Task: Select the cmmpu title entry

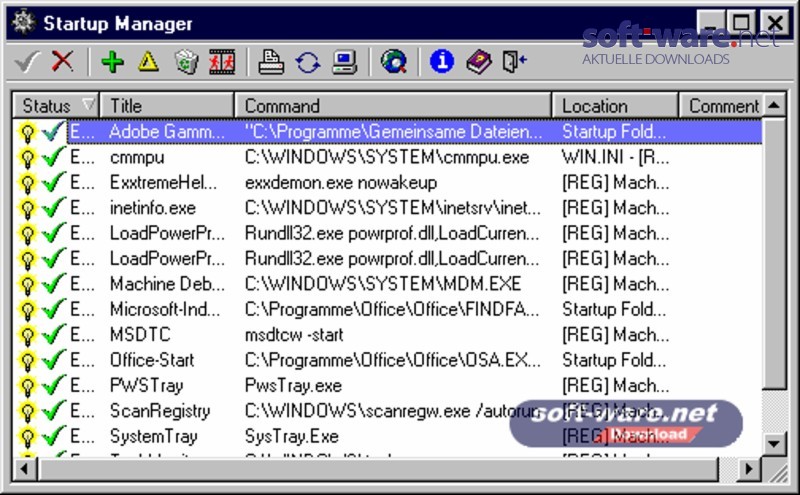Action: 137,158
